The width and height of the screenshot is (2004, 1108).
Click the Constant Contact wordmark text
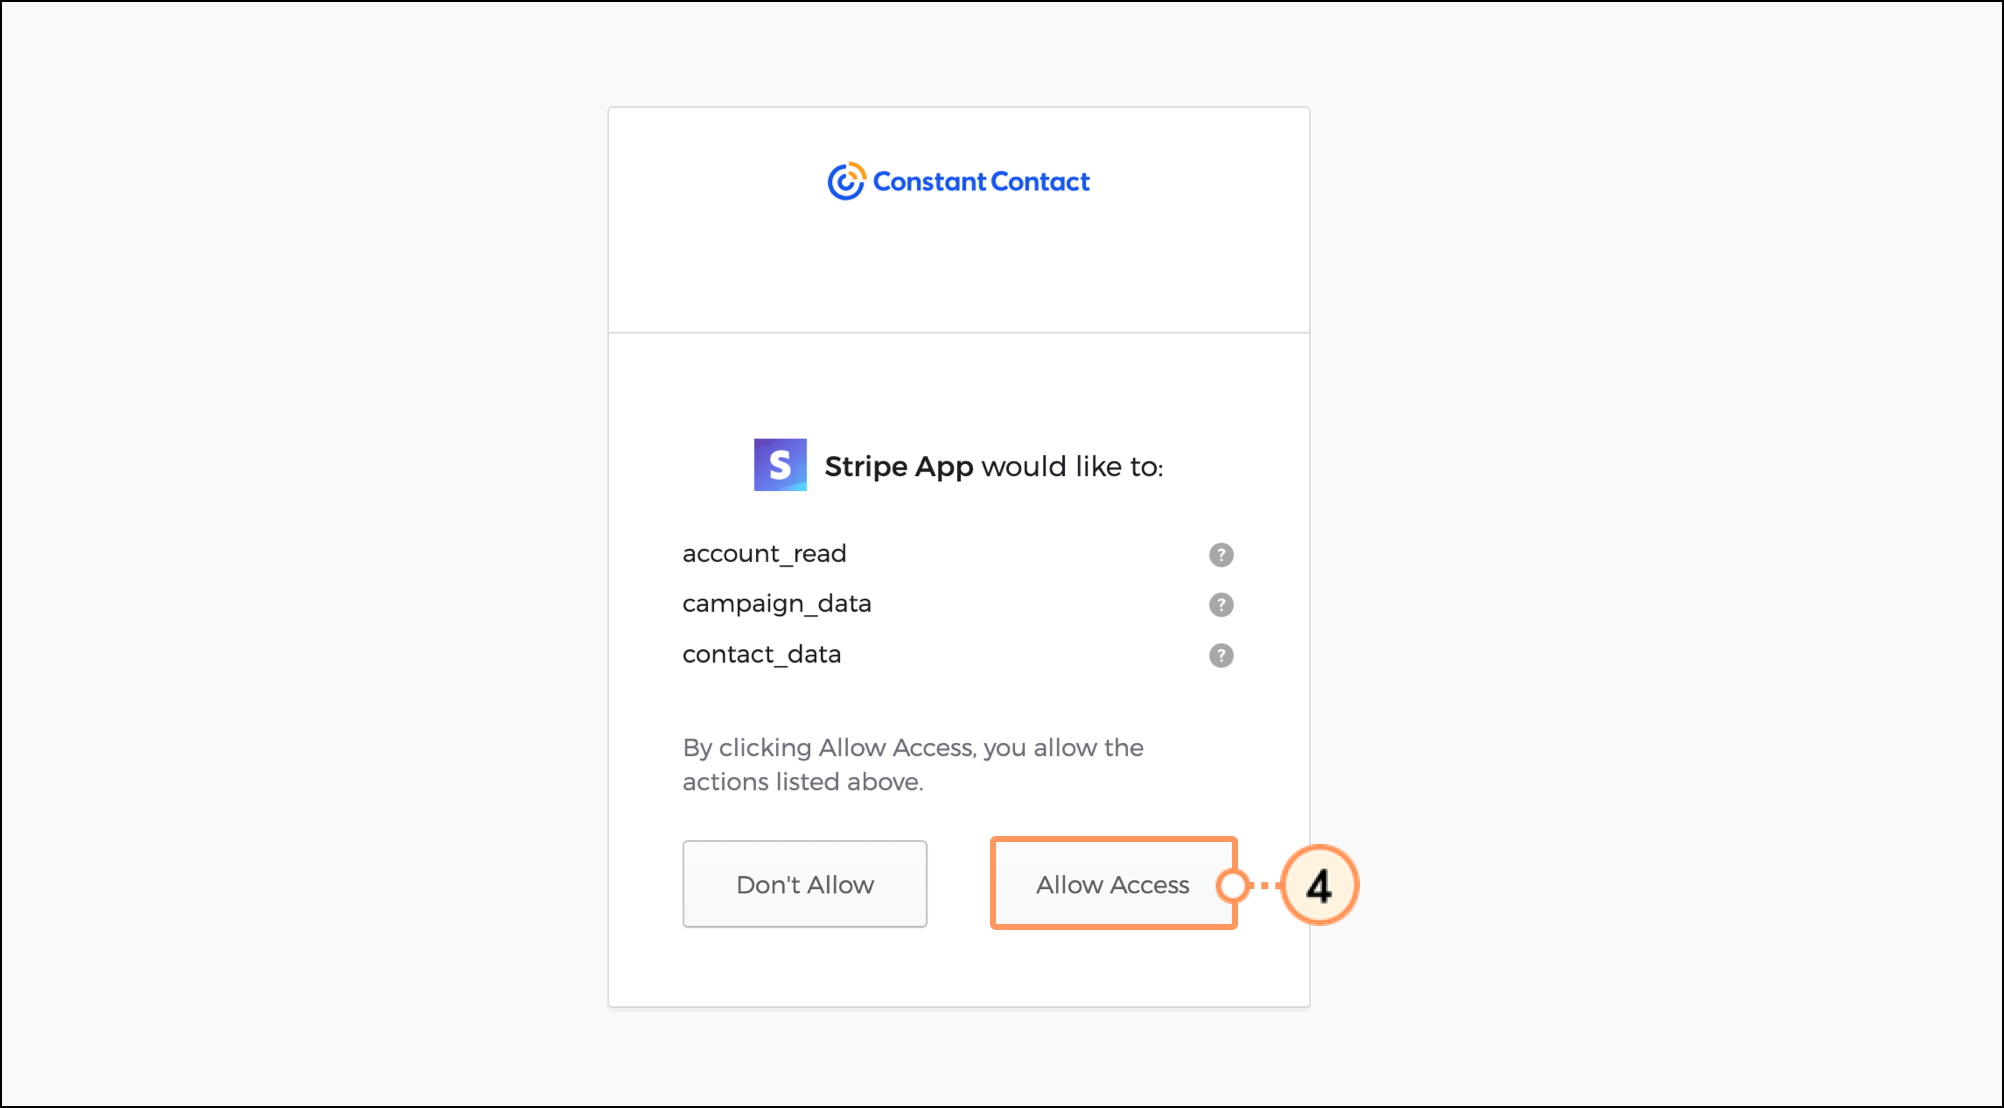pos(981,181)
